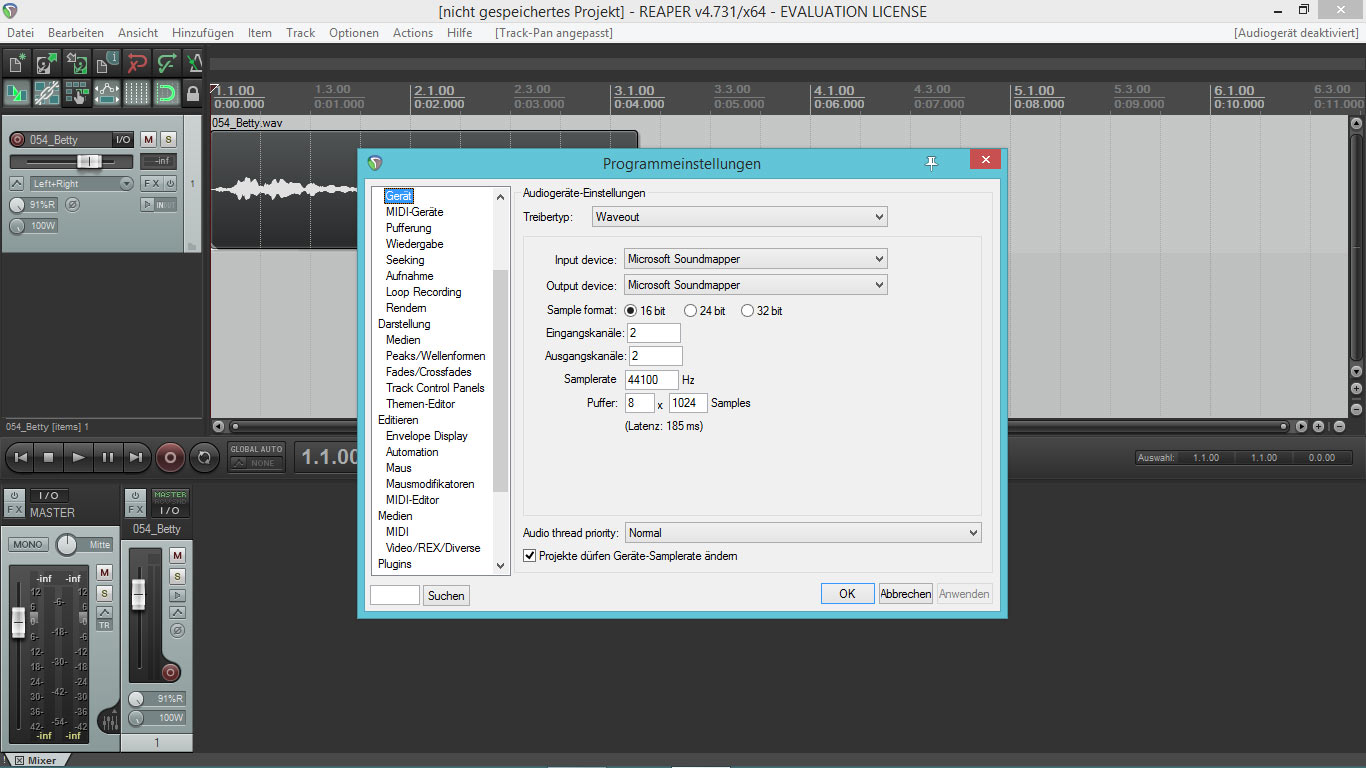Image resolution: width=1366 pixels, height=768 pixels.
Task: Click the Samplerate input field
Action: coord(651,380)
